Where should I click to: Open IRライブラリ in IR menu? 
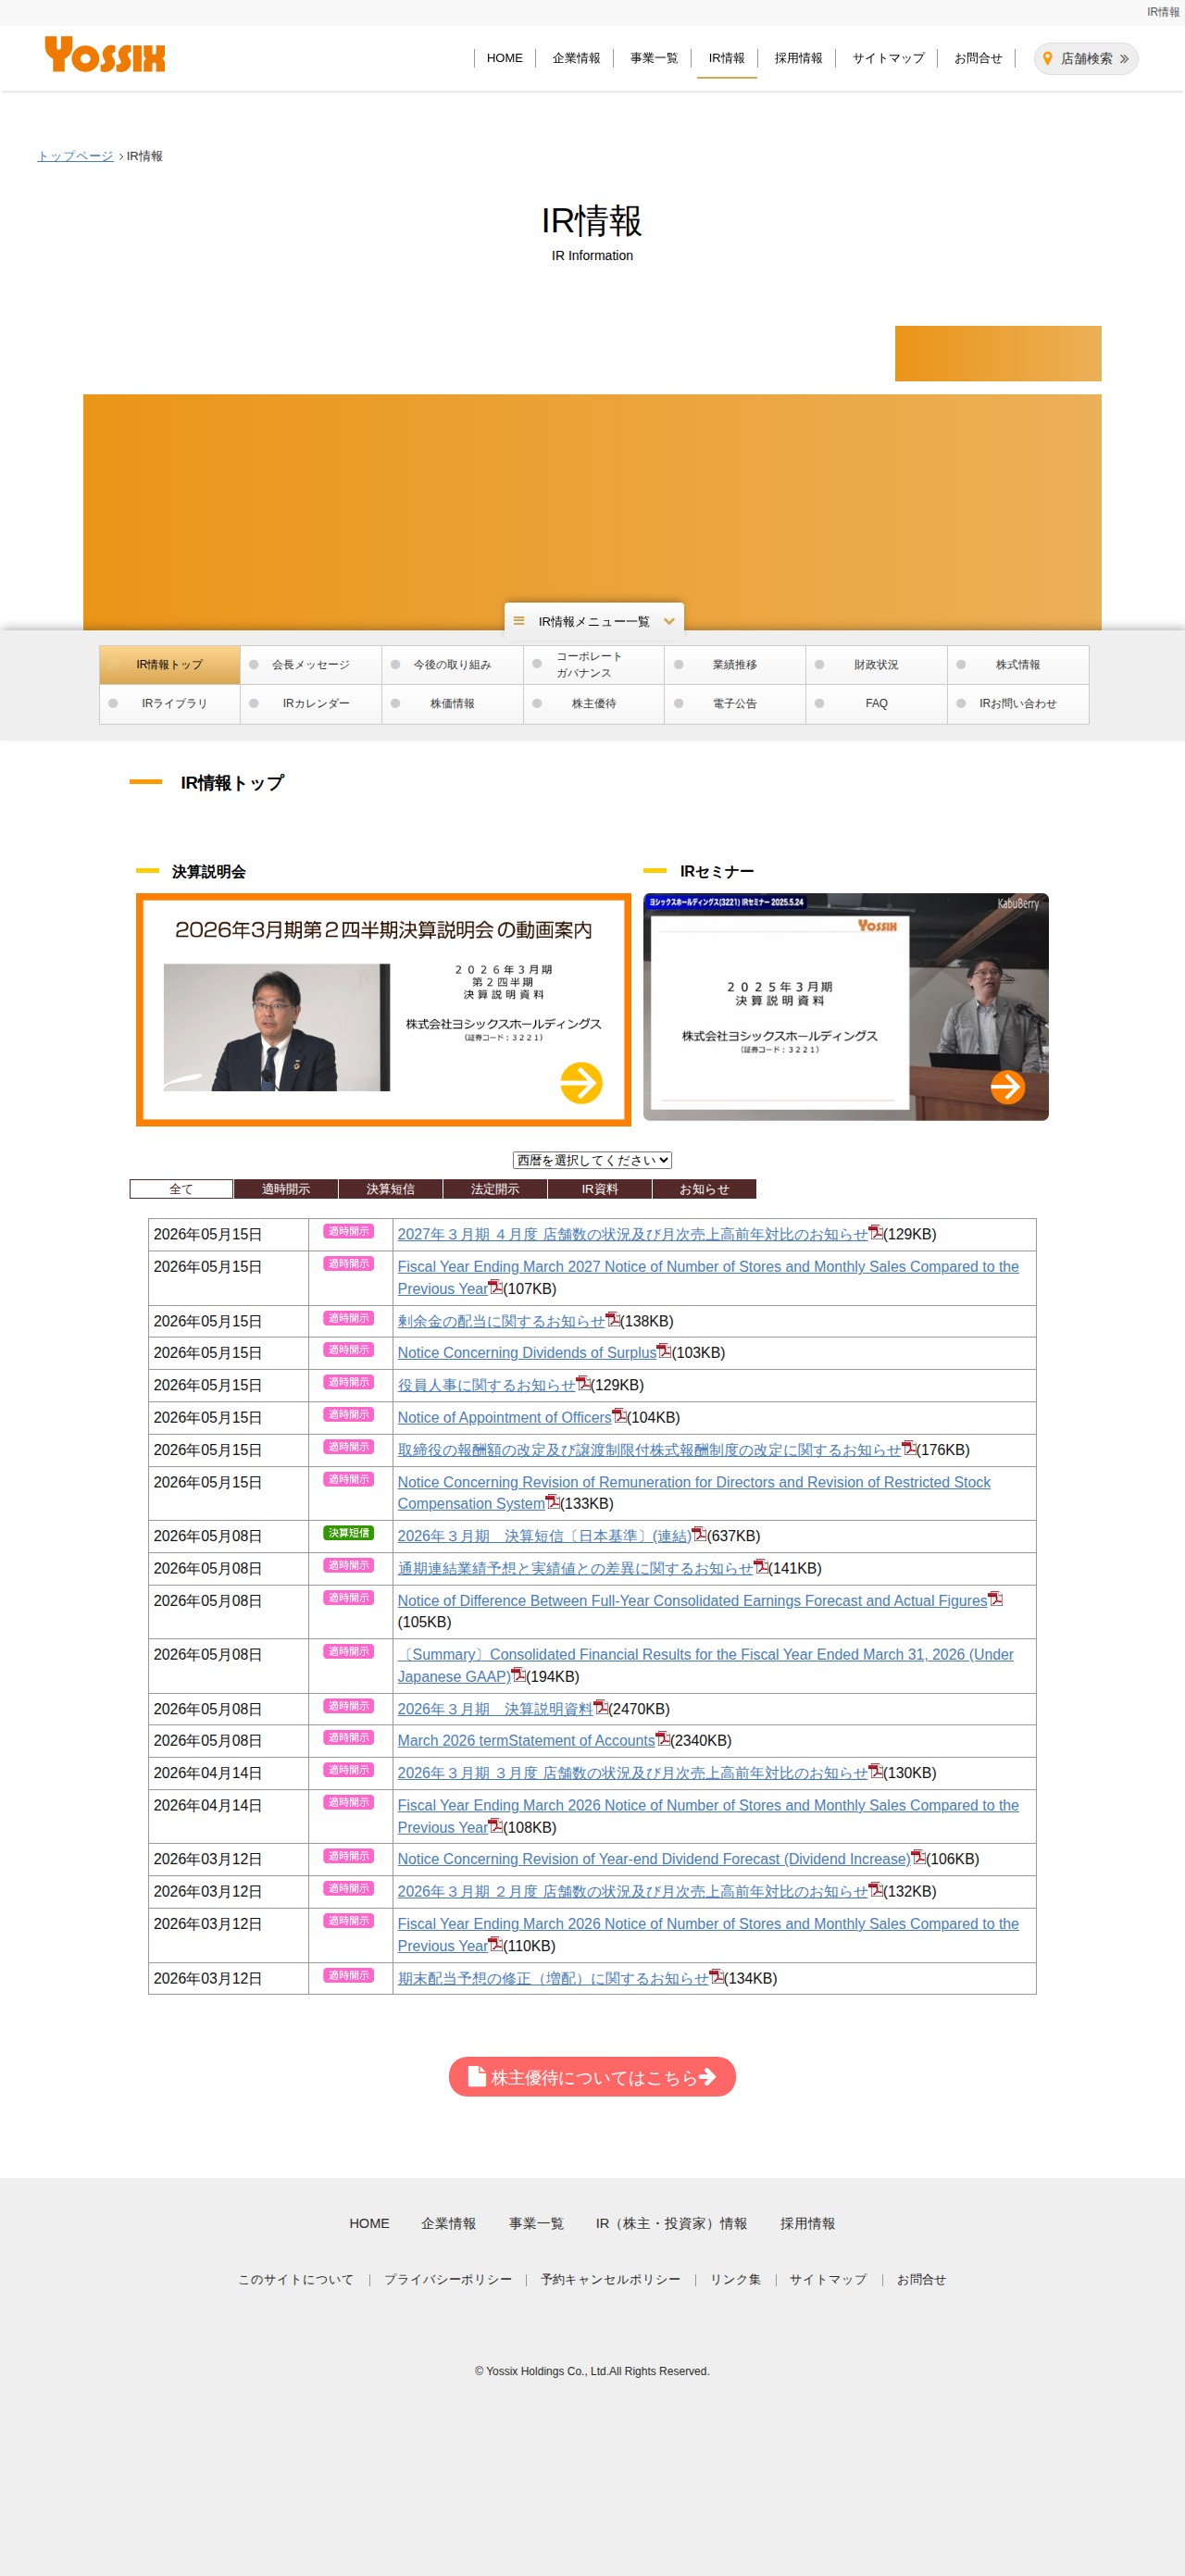point(170,704)
